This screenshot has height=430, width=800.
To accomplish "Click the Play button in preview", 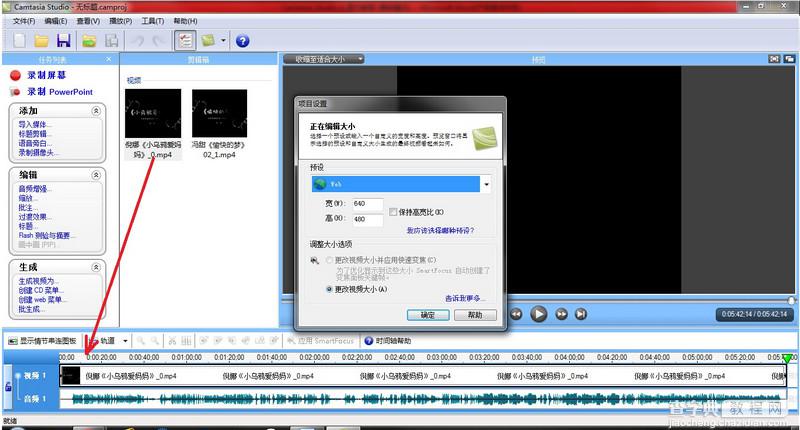I will [538, 314].
